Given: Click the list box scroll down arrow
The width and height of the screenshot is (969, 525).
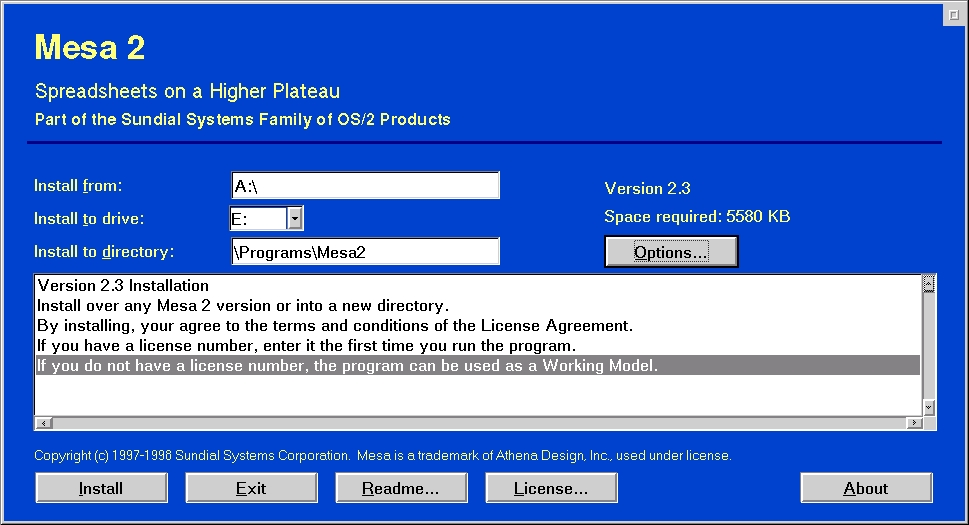Looking at the screenshot, I should (928, 407).
